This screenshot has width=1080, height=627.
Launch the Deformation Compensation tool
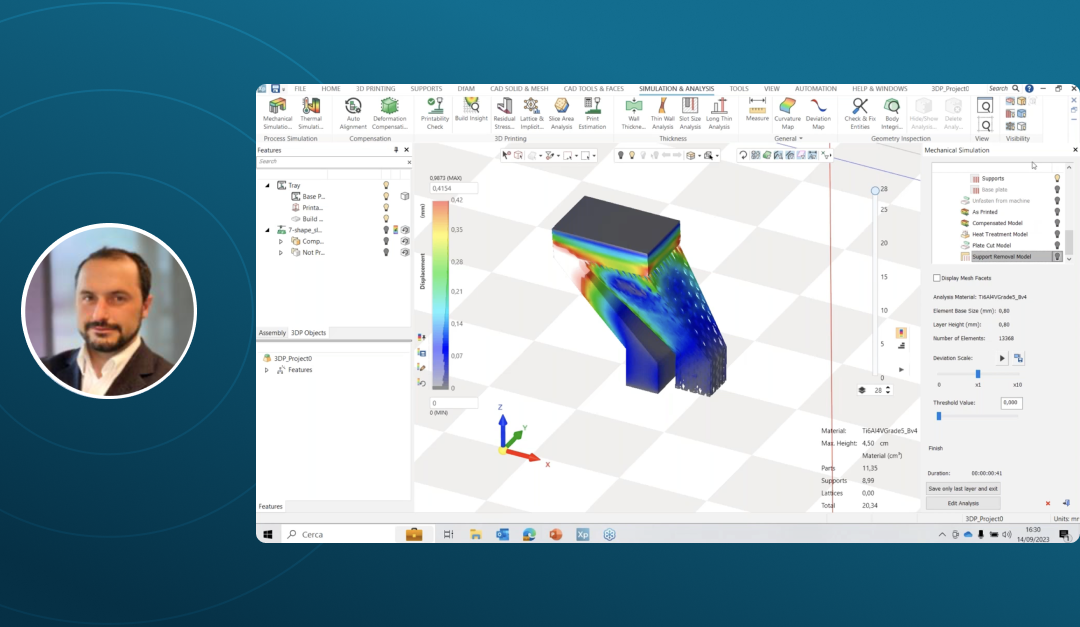(x=389, y=112)
